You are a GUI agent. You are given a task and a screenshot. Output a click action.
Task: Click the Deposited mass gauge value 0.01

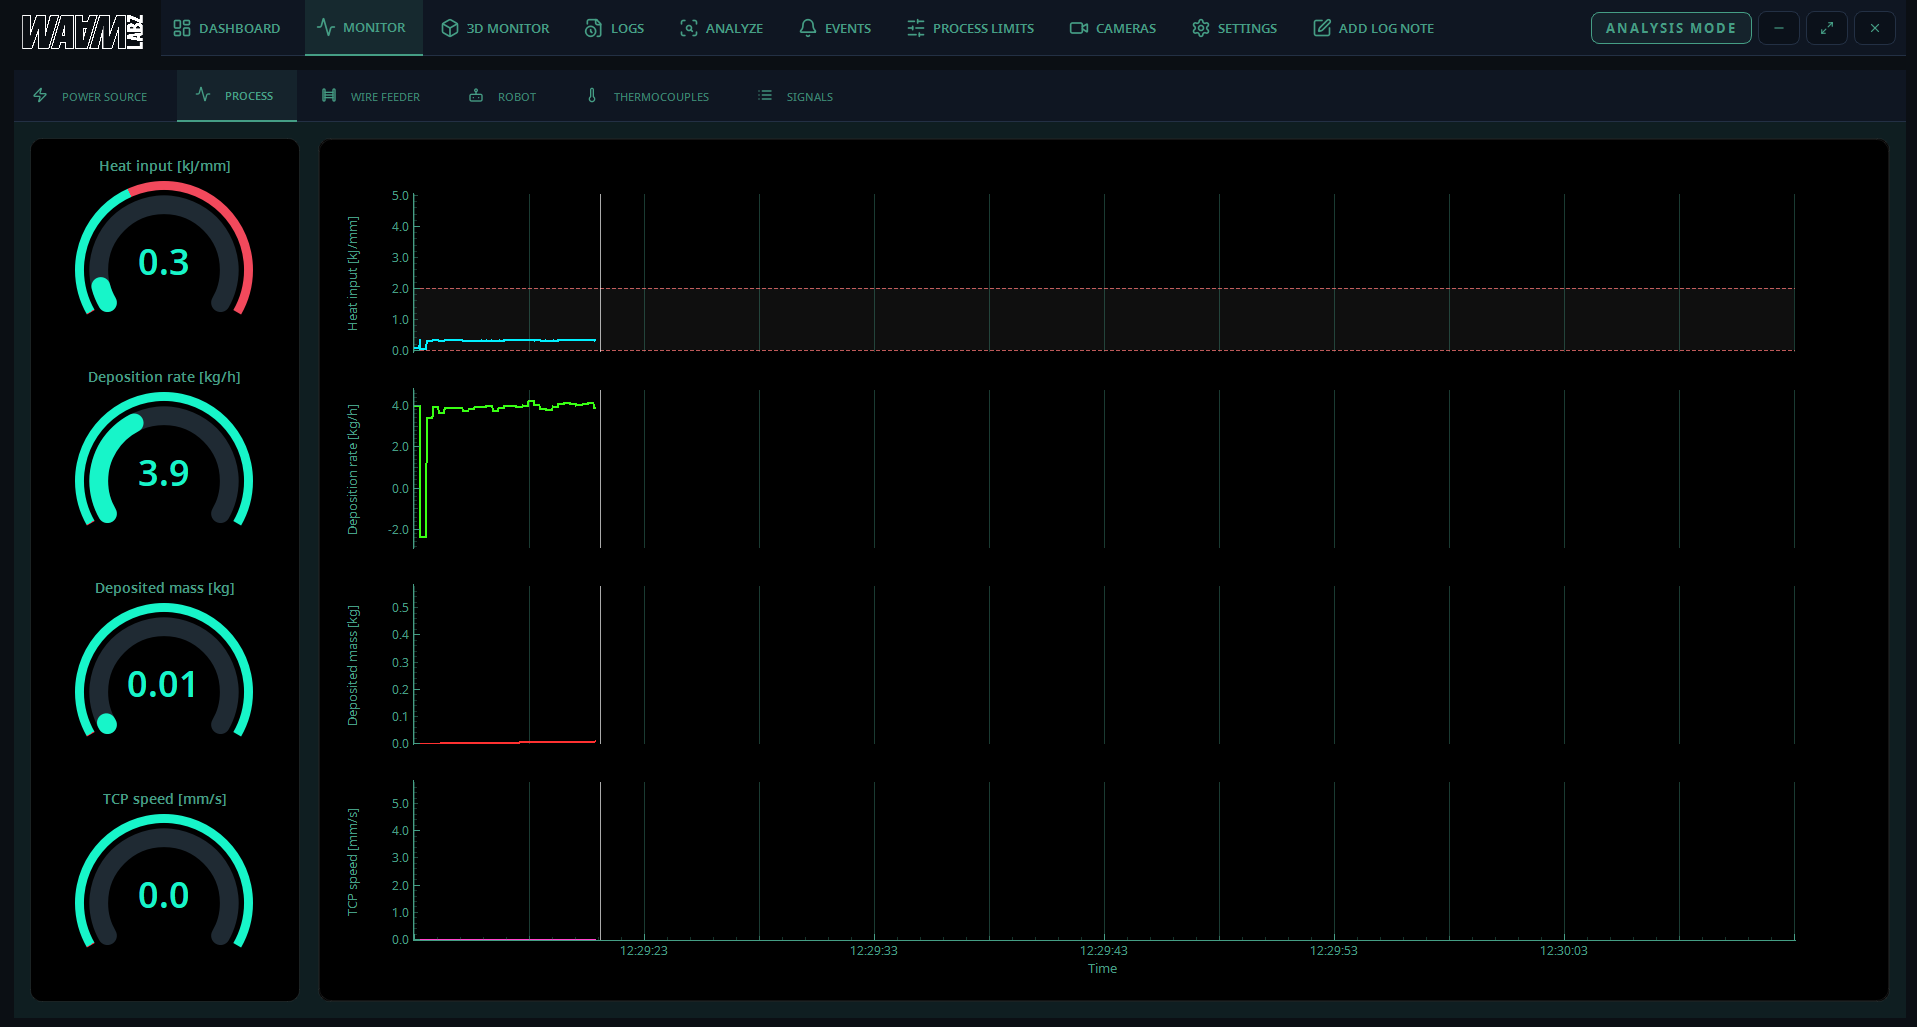point(162,684)
